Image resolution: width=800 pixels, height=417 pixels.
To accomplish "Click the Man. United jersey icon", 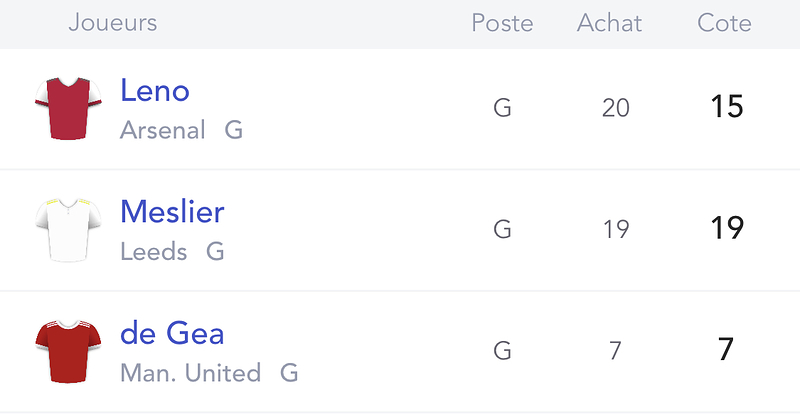I will 68,351.
